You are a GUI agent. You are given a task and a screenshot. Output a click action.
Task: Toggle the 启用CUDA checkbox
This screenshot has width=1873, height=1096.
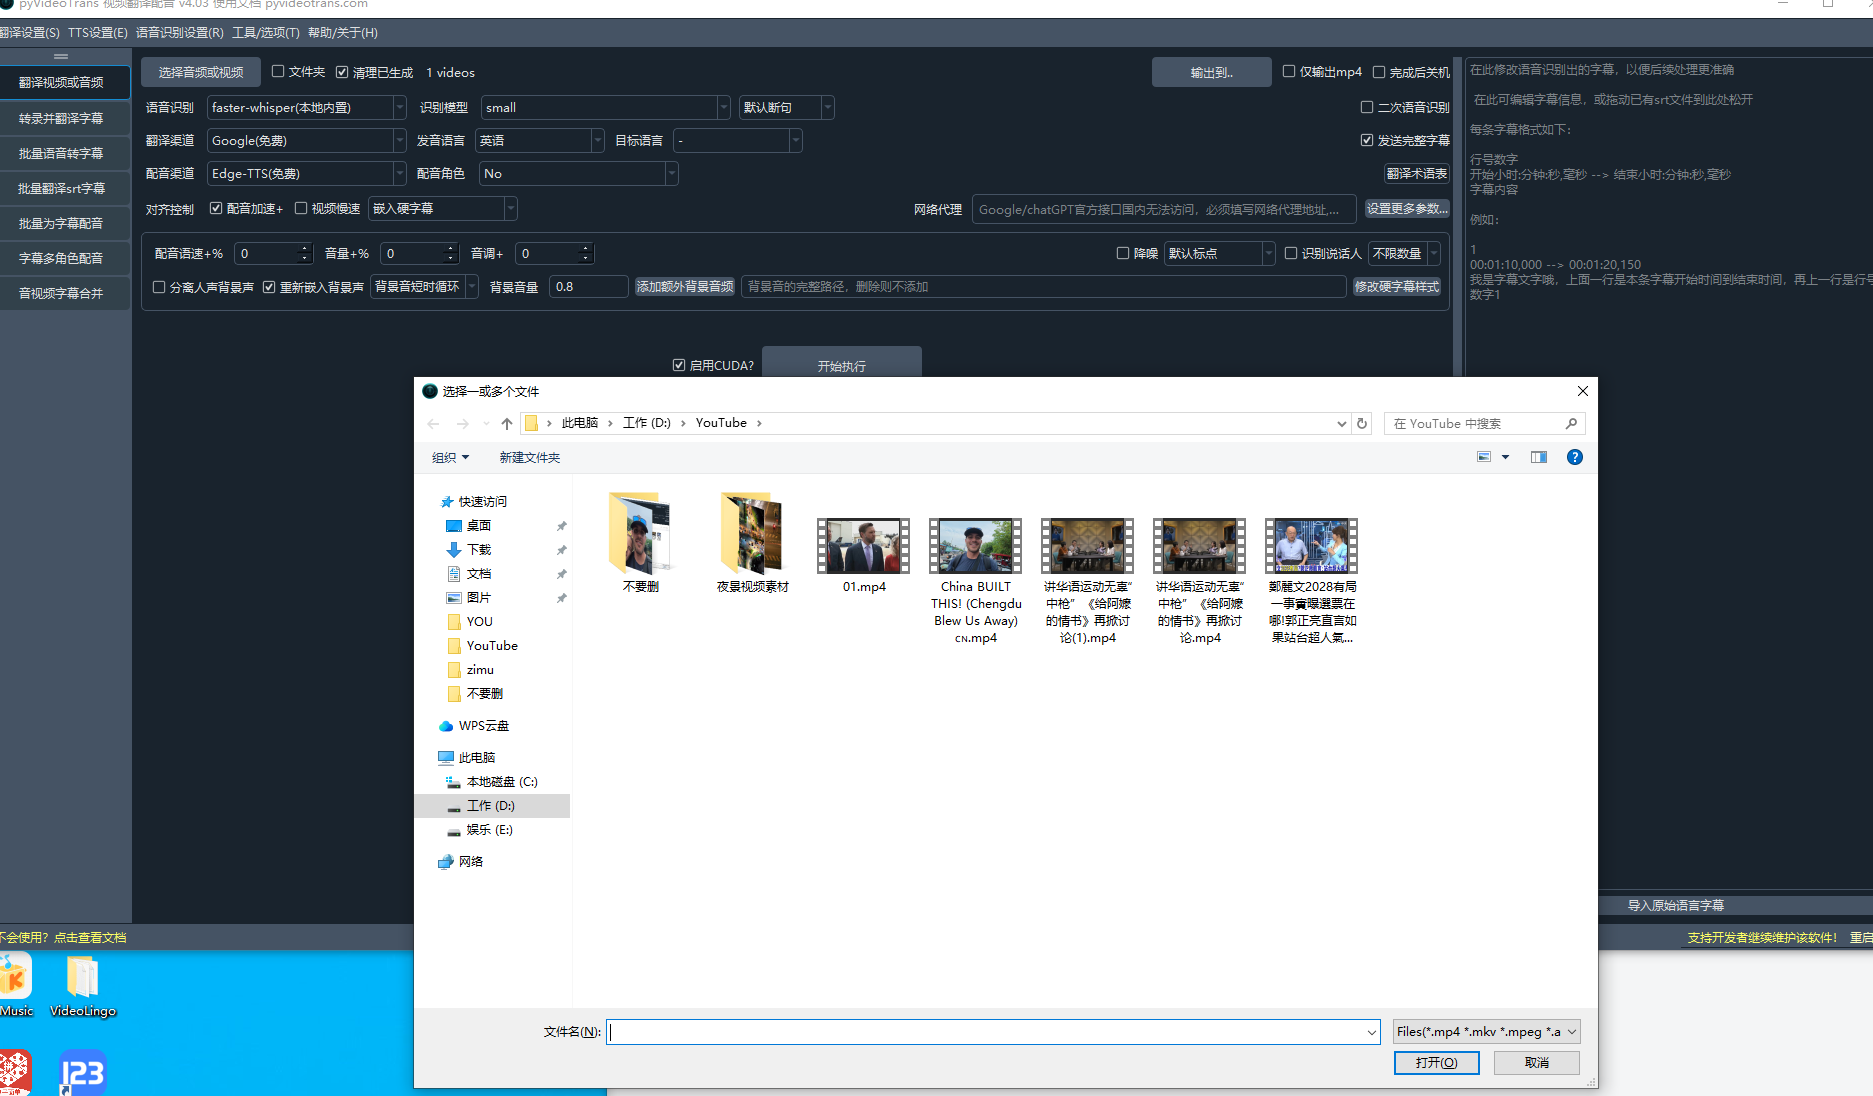[679, 365]
